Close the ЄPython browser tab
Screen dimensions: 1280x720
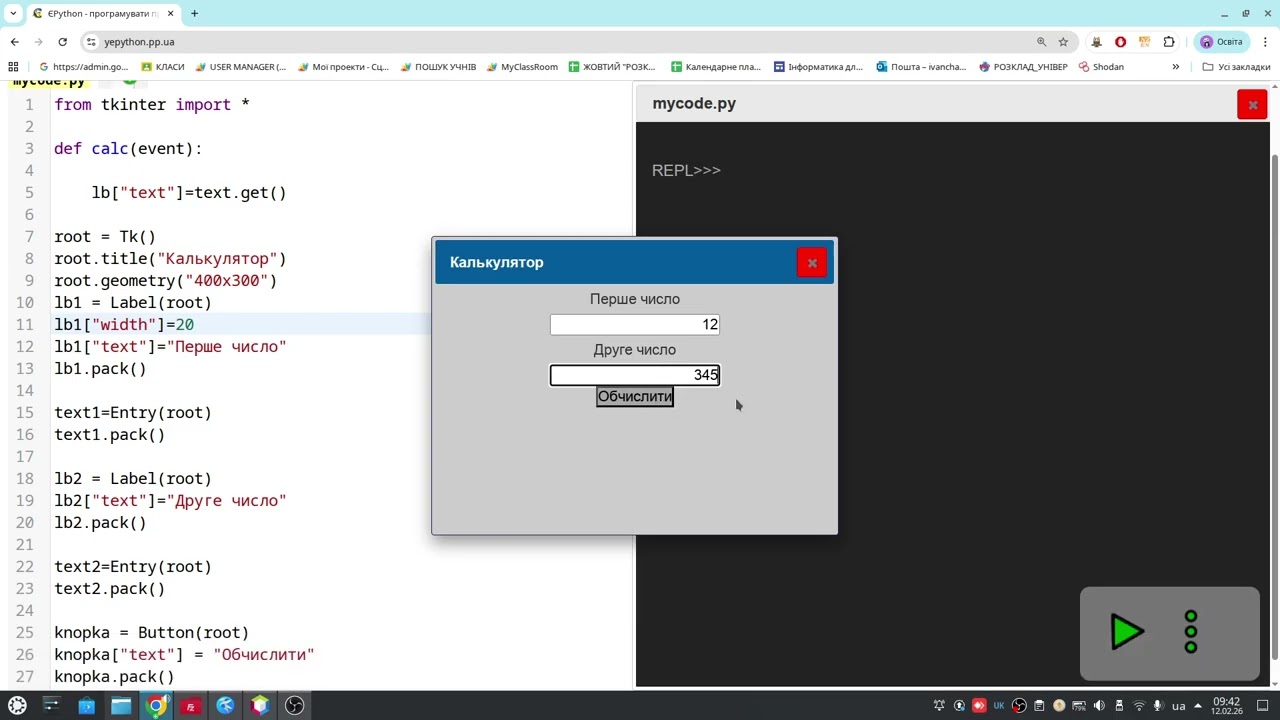tap(171, 14)
